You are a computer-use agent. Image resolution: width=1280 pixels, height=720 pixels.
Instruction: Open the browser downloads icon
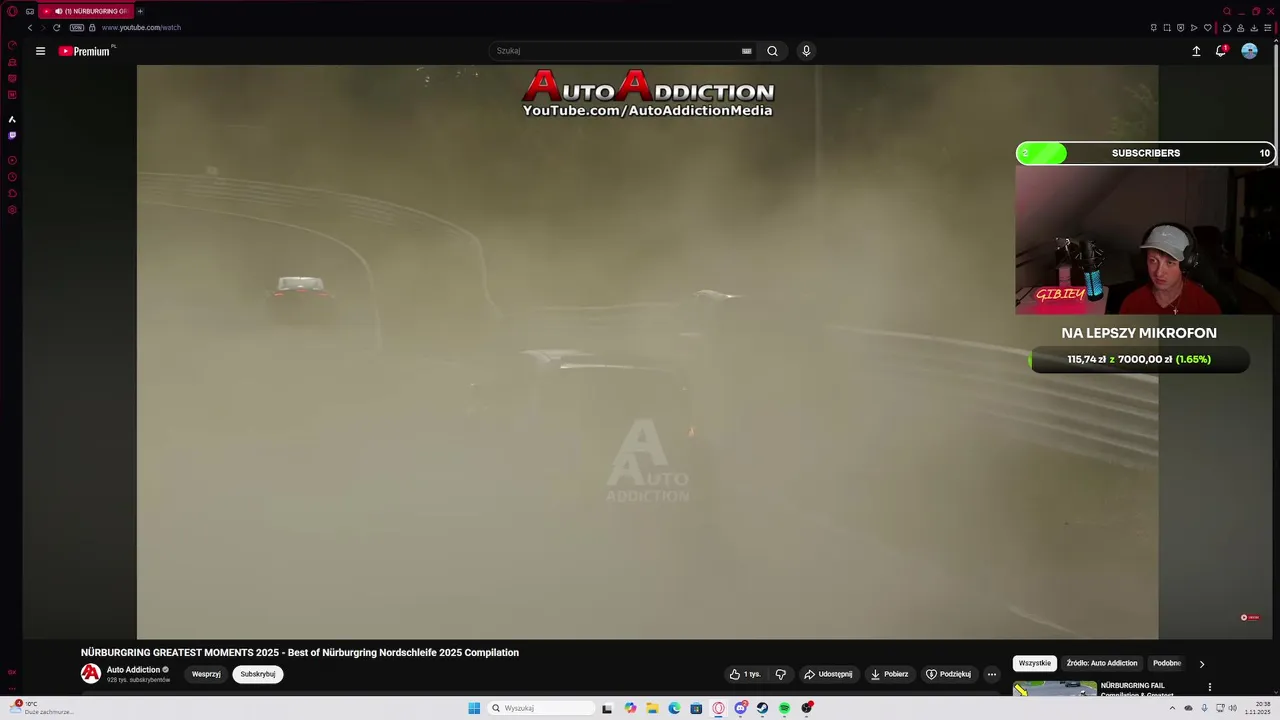coord(1254,28)
